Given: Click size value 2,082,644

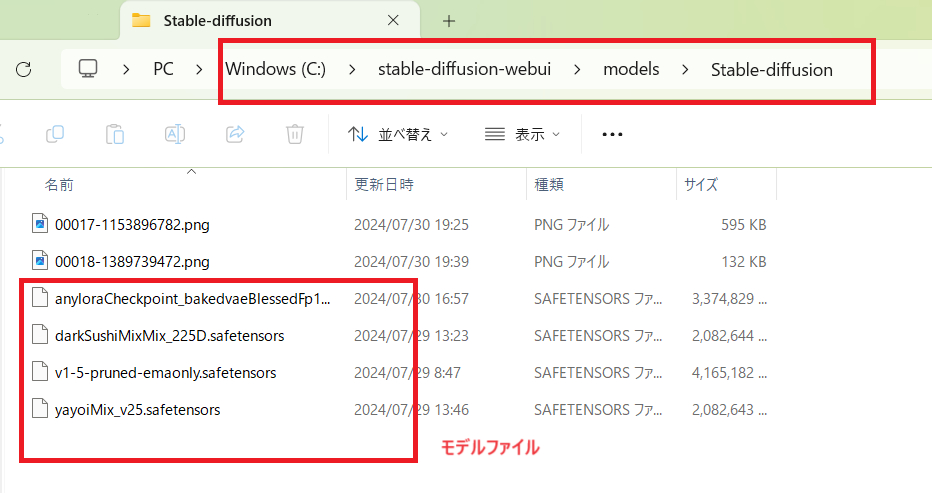Looking at the screenshot, I should [729, 335].
